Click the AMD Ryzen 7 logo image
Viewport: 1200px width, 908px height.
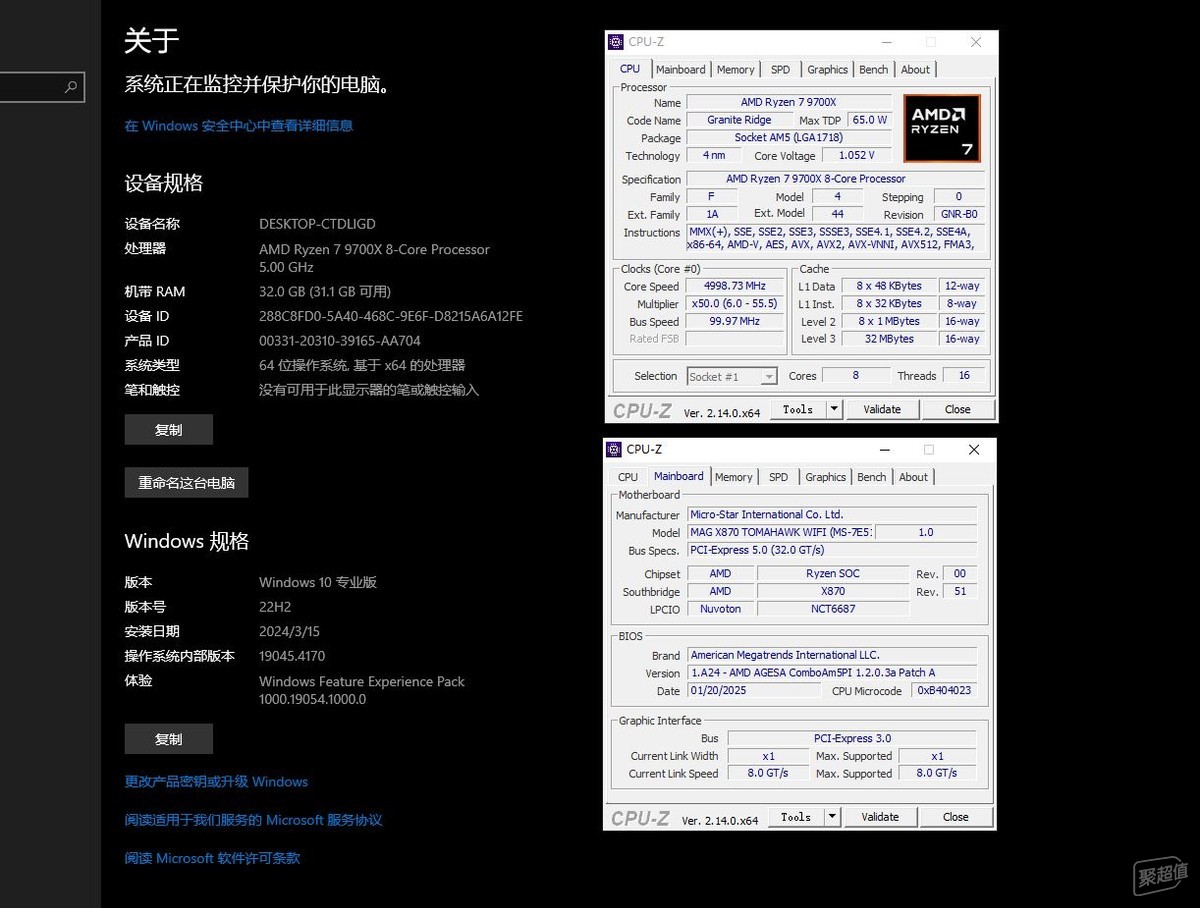point(942,128)
